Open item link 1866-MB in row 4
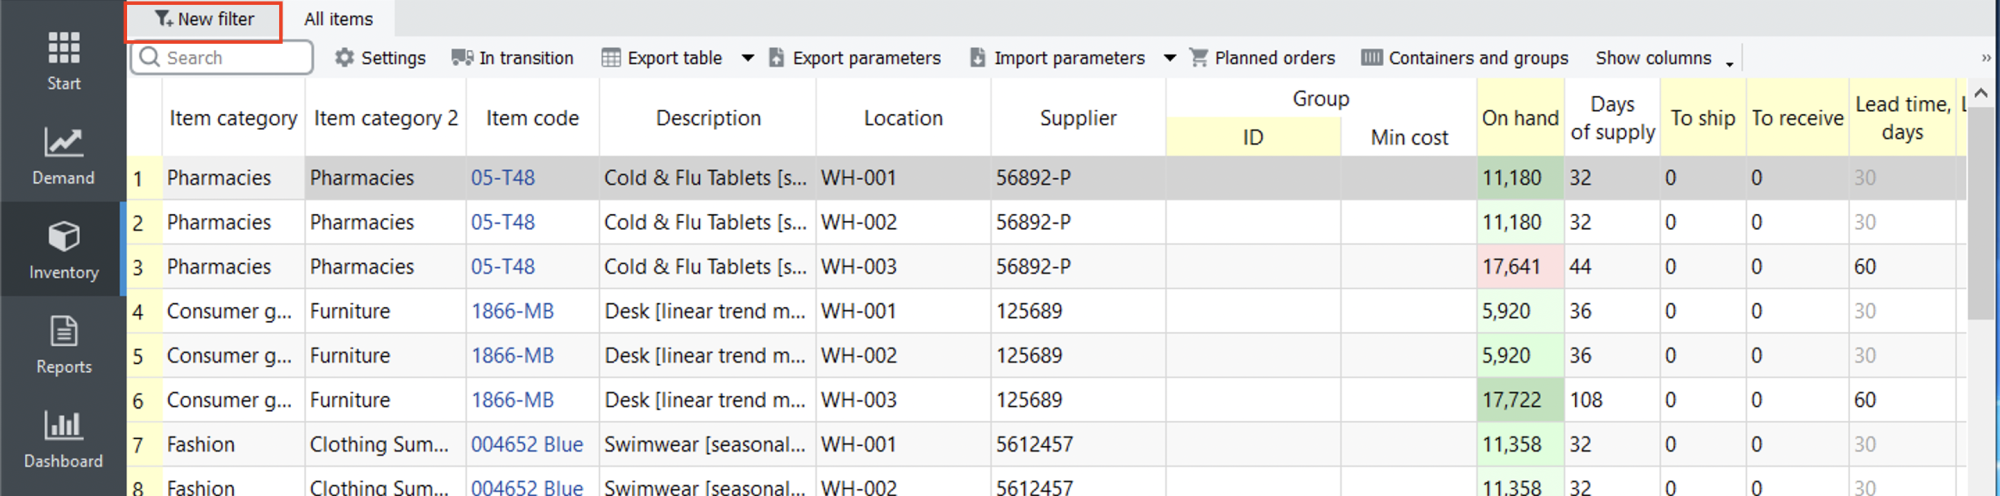The height and width of the screenshot is (496, 2000). (513, 311)
